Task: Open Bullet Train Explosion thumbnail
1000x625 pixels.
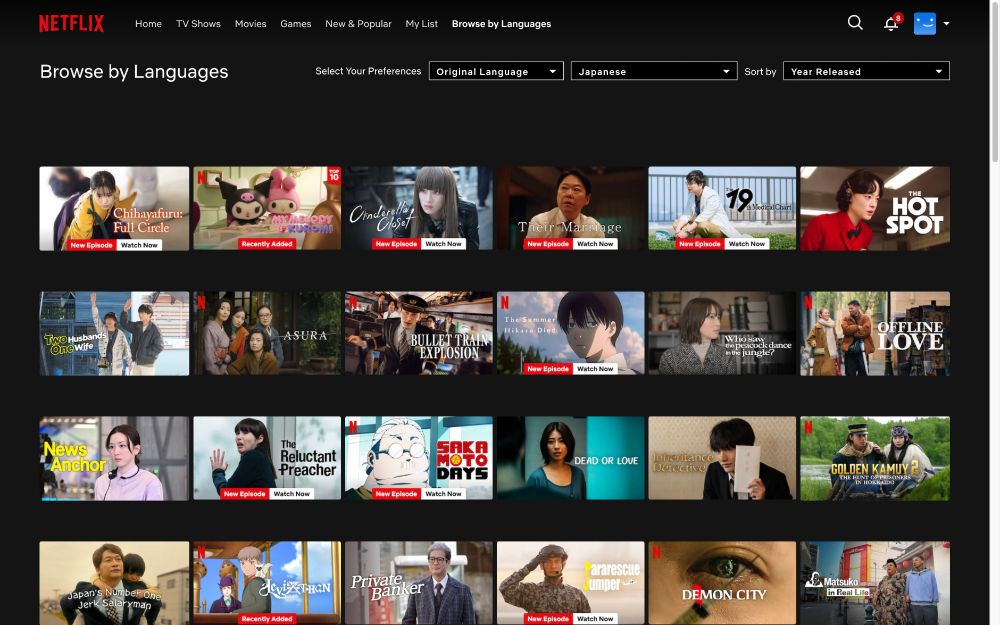Action: [x=419, y=334]
